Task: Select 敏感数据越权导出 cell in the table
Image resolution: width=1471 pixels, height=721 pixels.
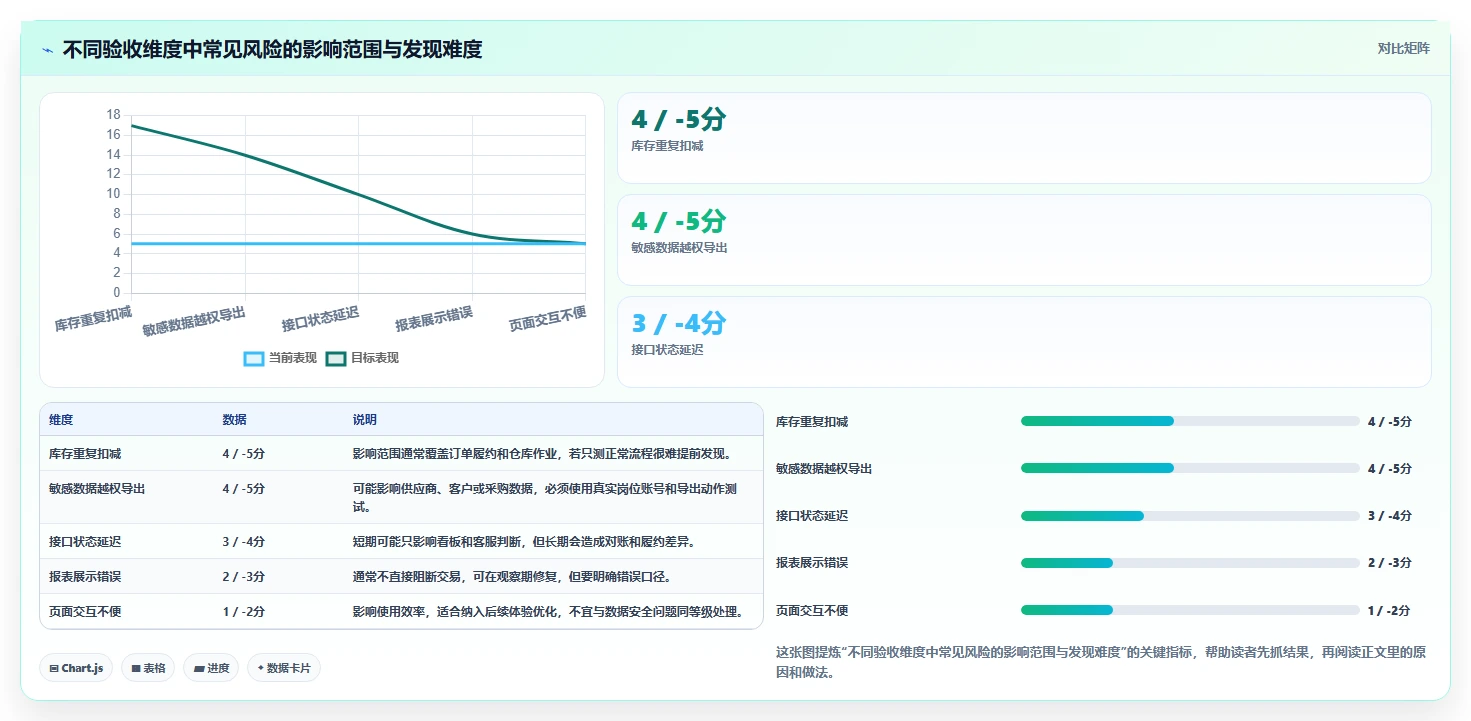Action: (x=97, y=489)
